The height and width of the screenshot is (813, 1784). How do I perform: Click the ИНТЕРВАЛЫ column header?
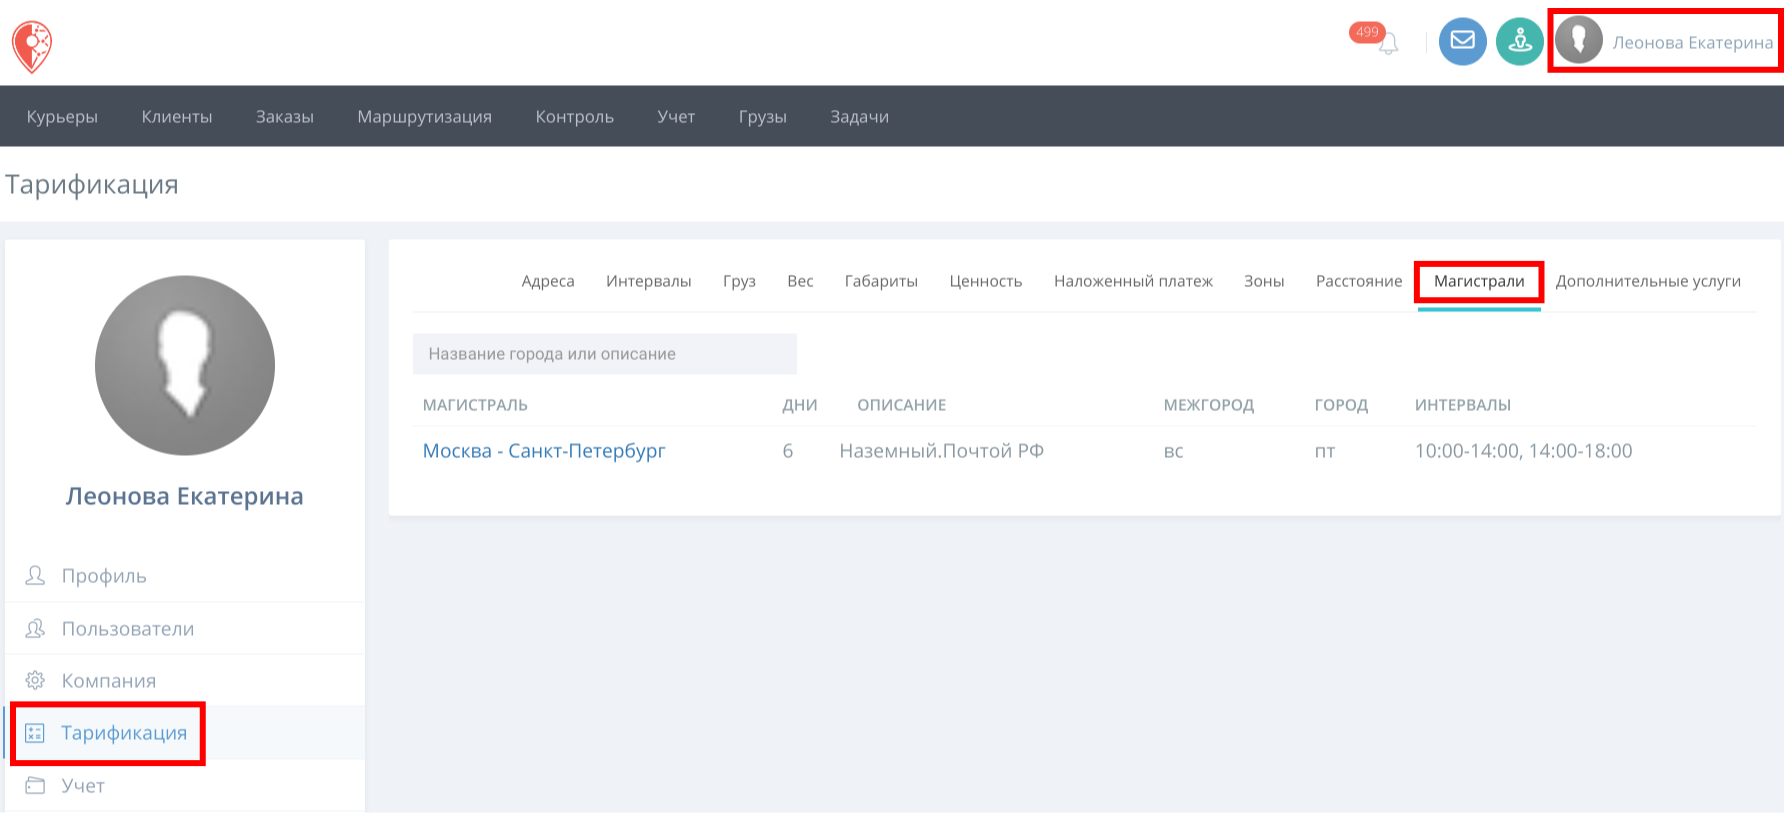point(1462,405)
